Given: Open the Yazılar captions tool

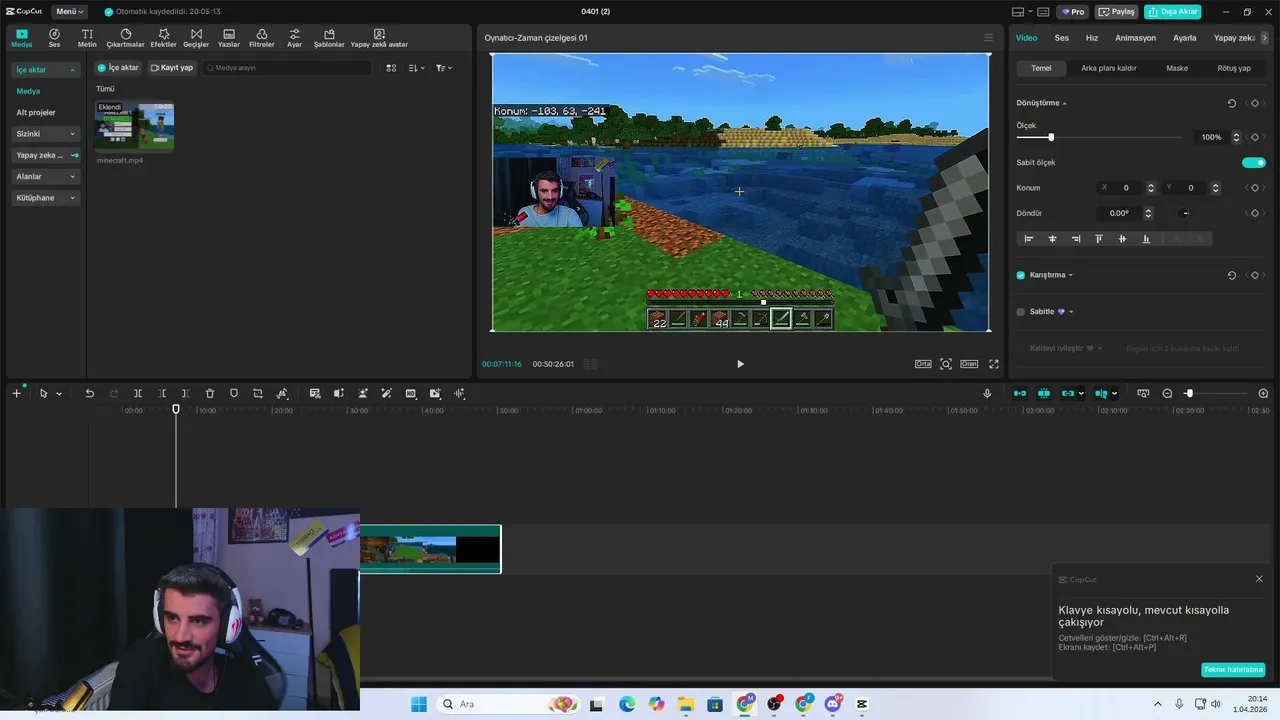Looking at the screenshot, I should coord(229,38).
